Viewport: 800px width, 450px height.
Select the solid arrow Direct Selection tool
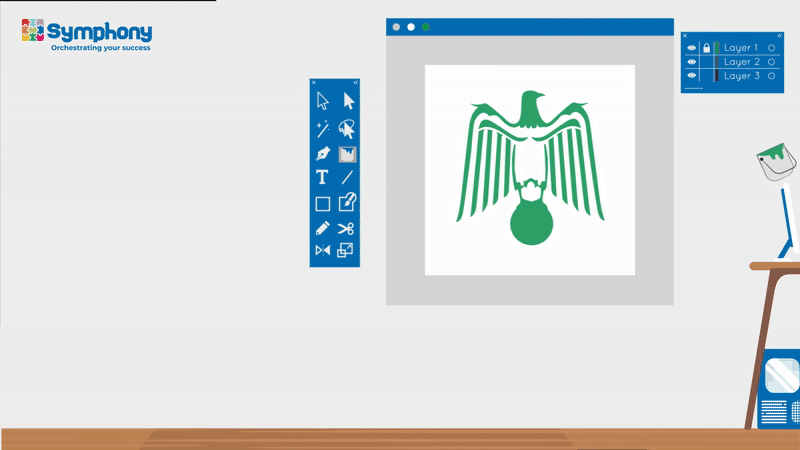pos(349,100)
